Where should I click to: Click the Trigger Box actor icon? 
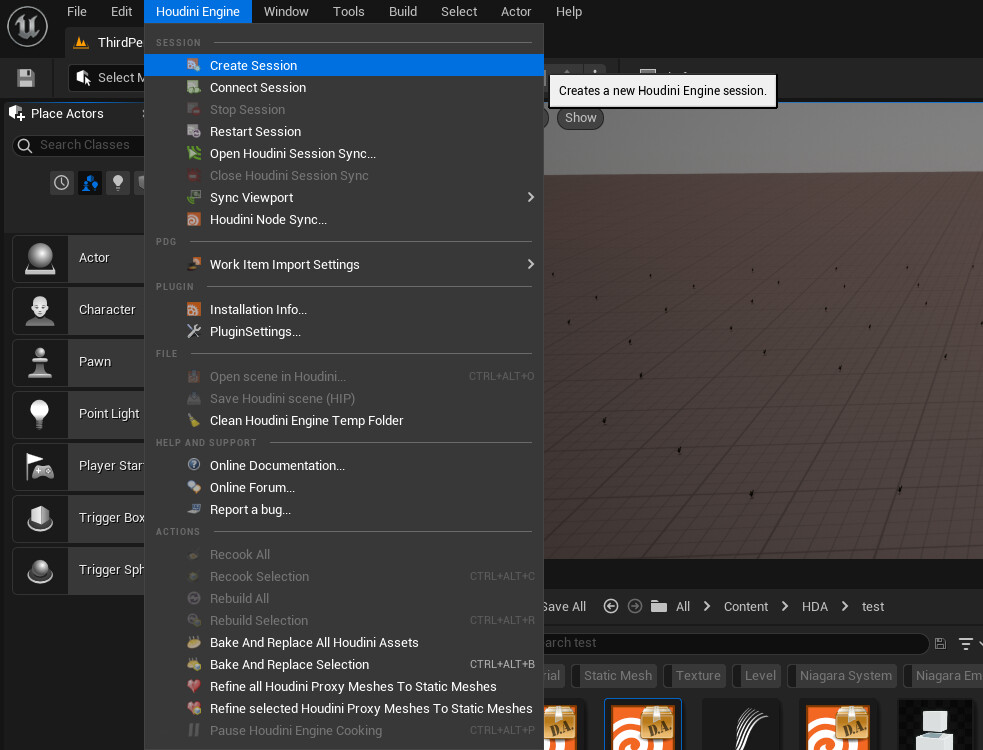tap(40, 518)
